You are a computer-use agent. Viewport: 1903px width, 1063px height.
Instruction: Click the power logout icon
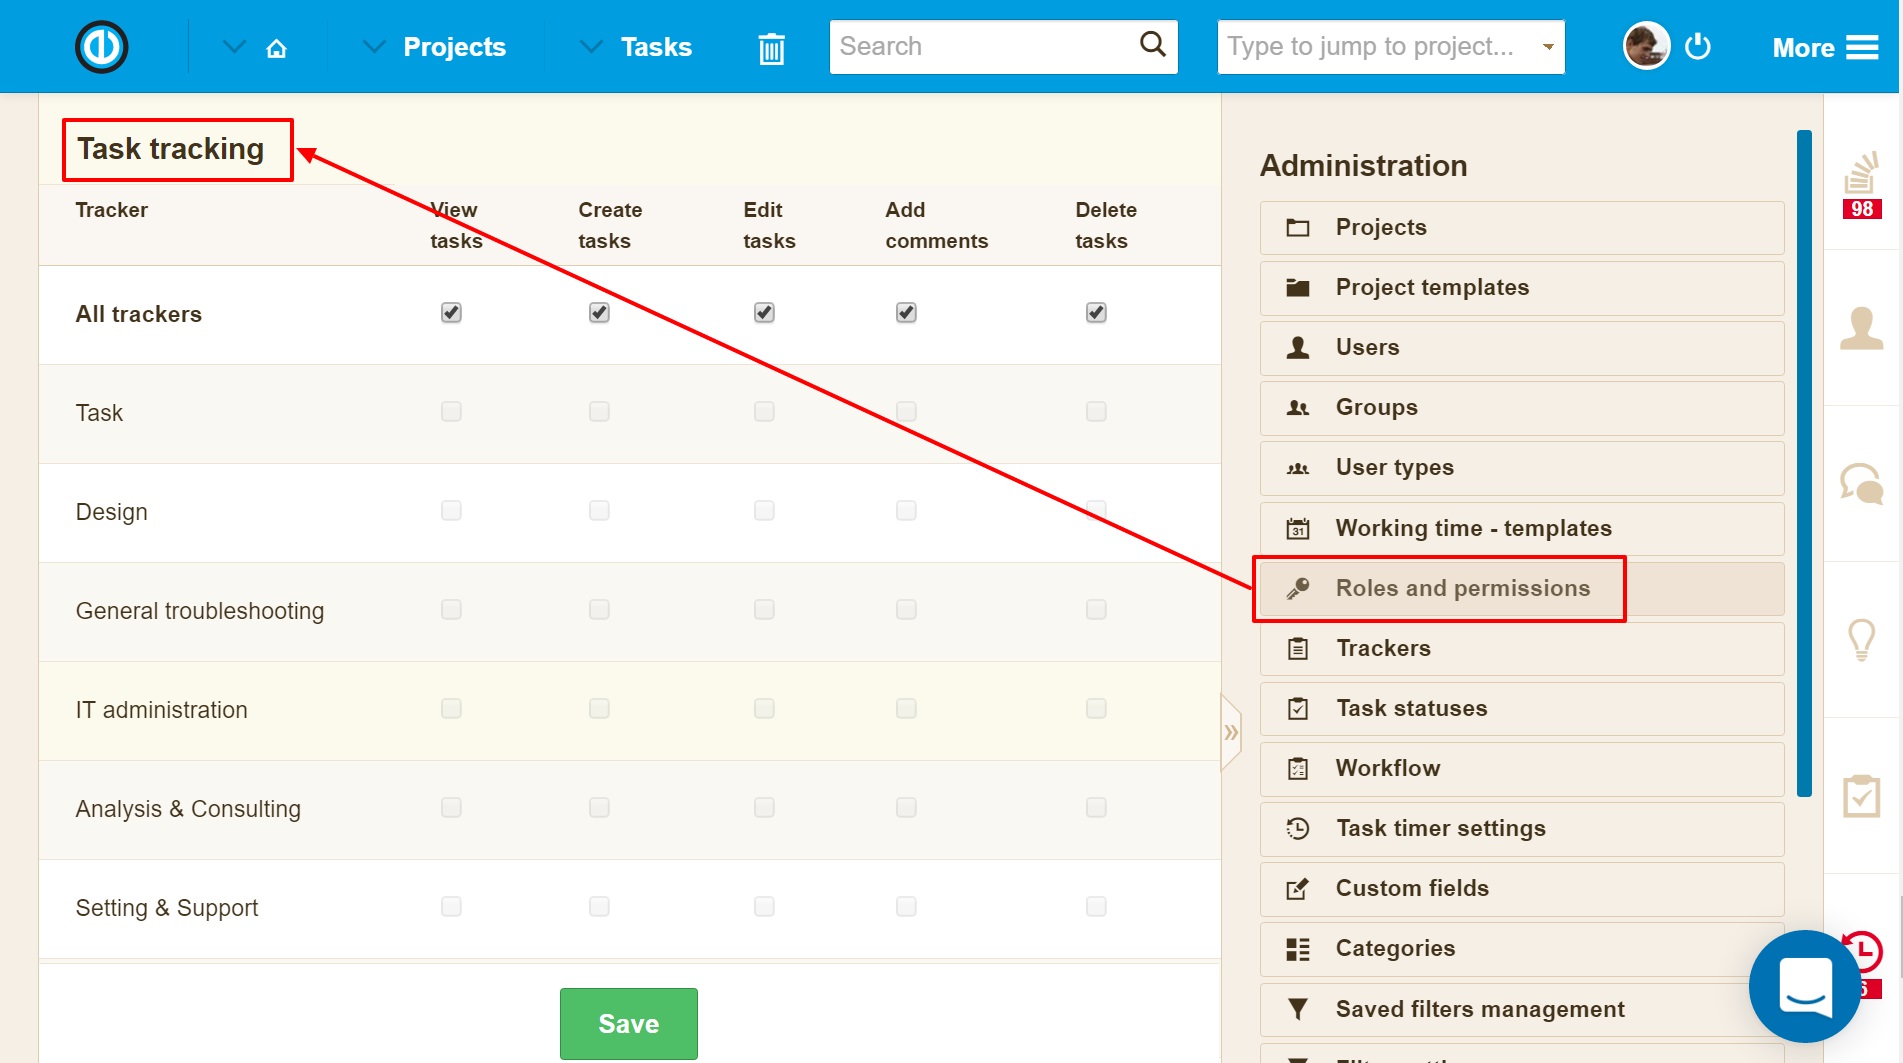[1698, 47]
